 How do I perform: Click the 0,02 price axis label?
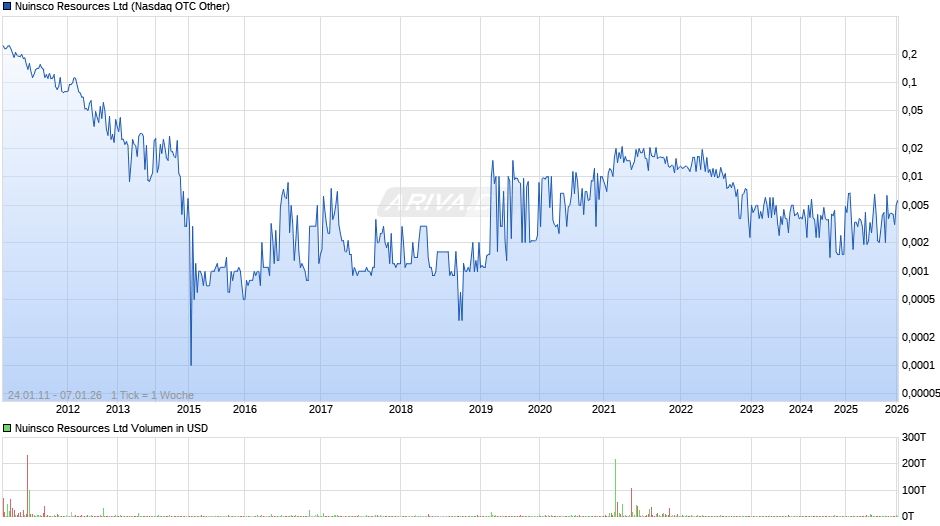(912, 148)
